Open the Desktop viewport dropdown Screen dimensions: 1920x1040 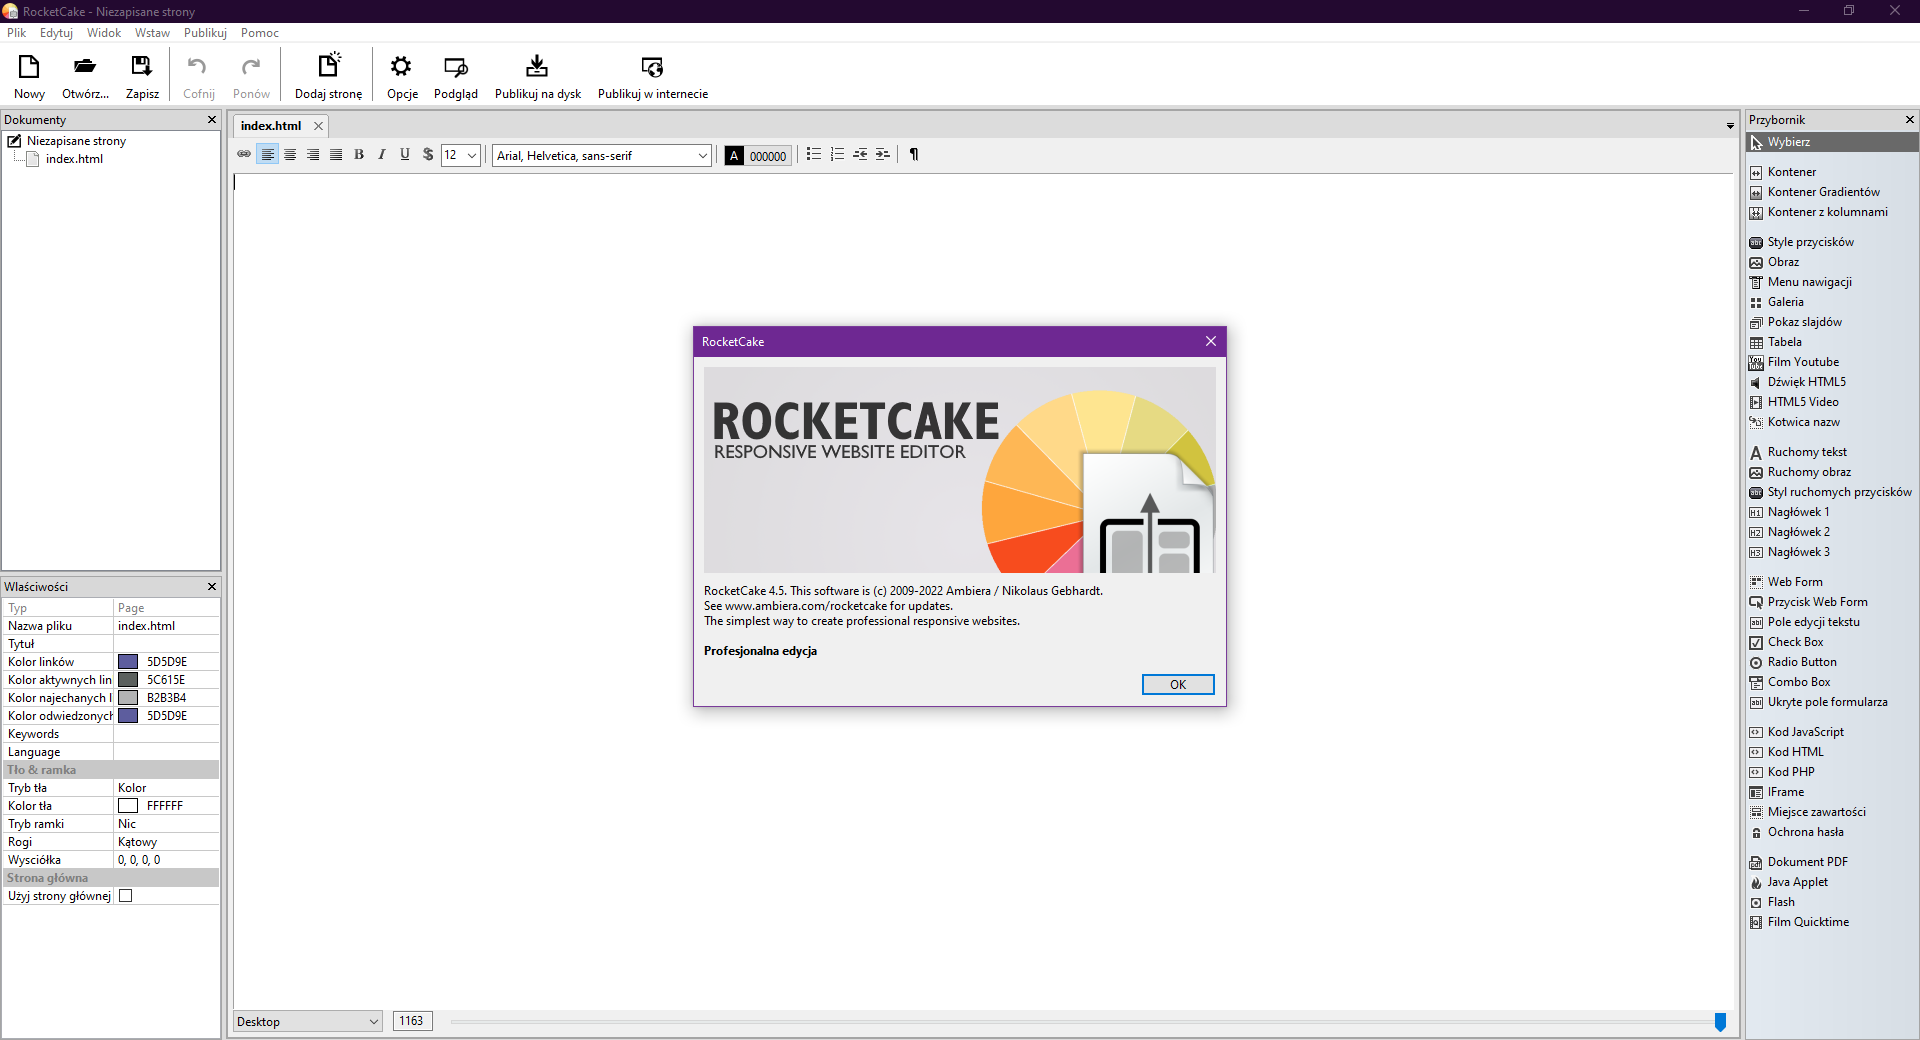308,1021
